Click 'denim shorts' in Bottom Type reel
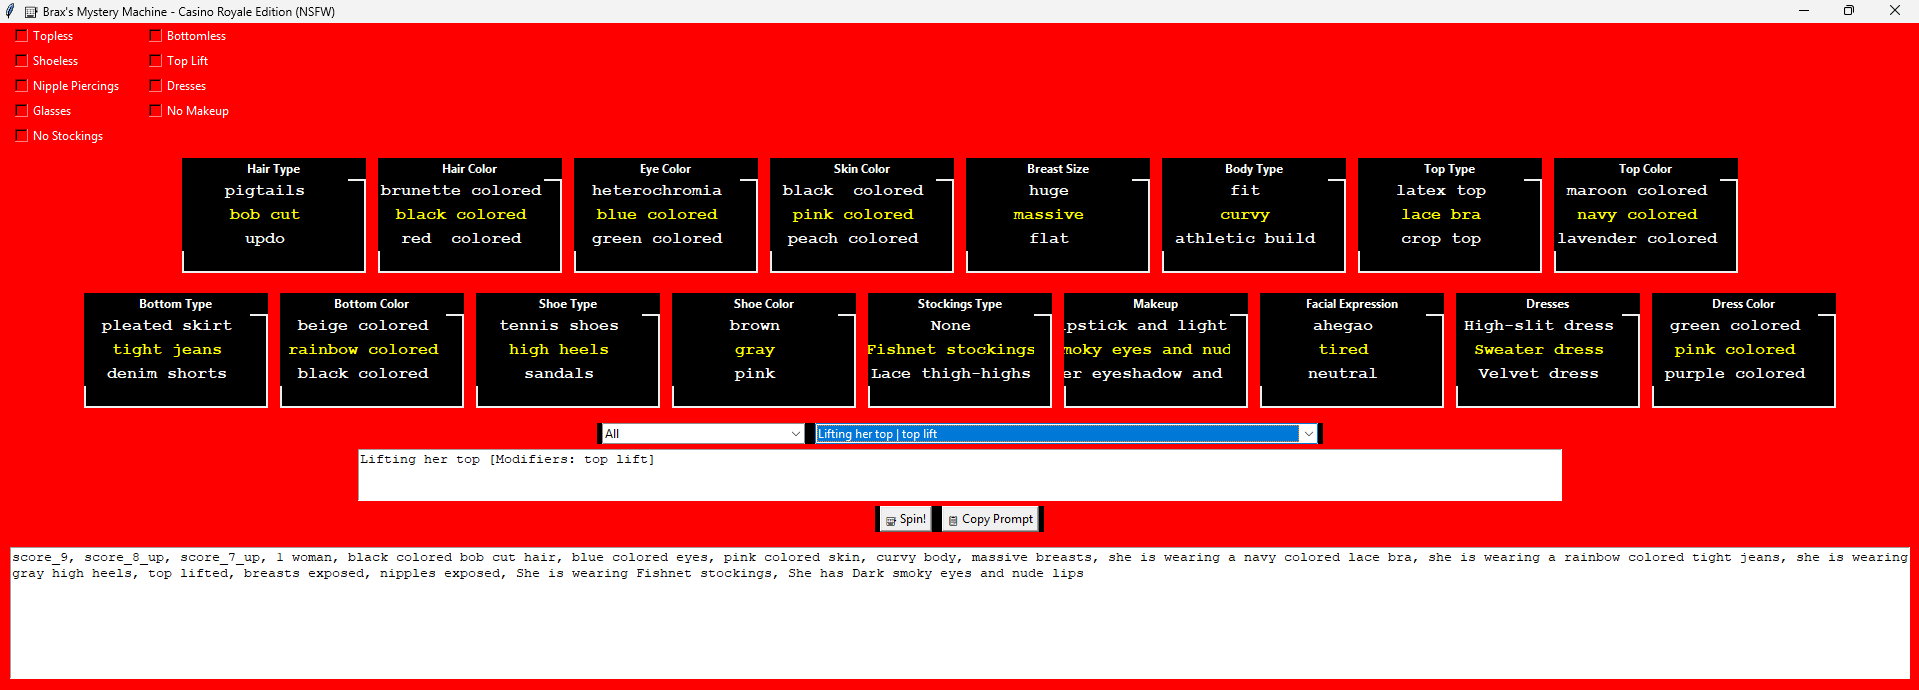Screen dimensions: 1919x690 [166, 373]
